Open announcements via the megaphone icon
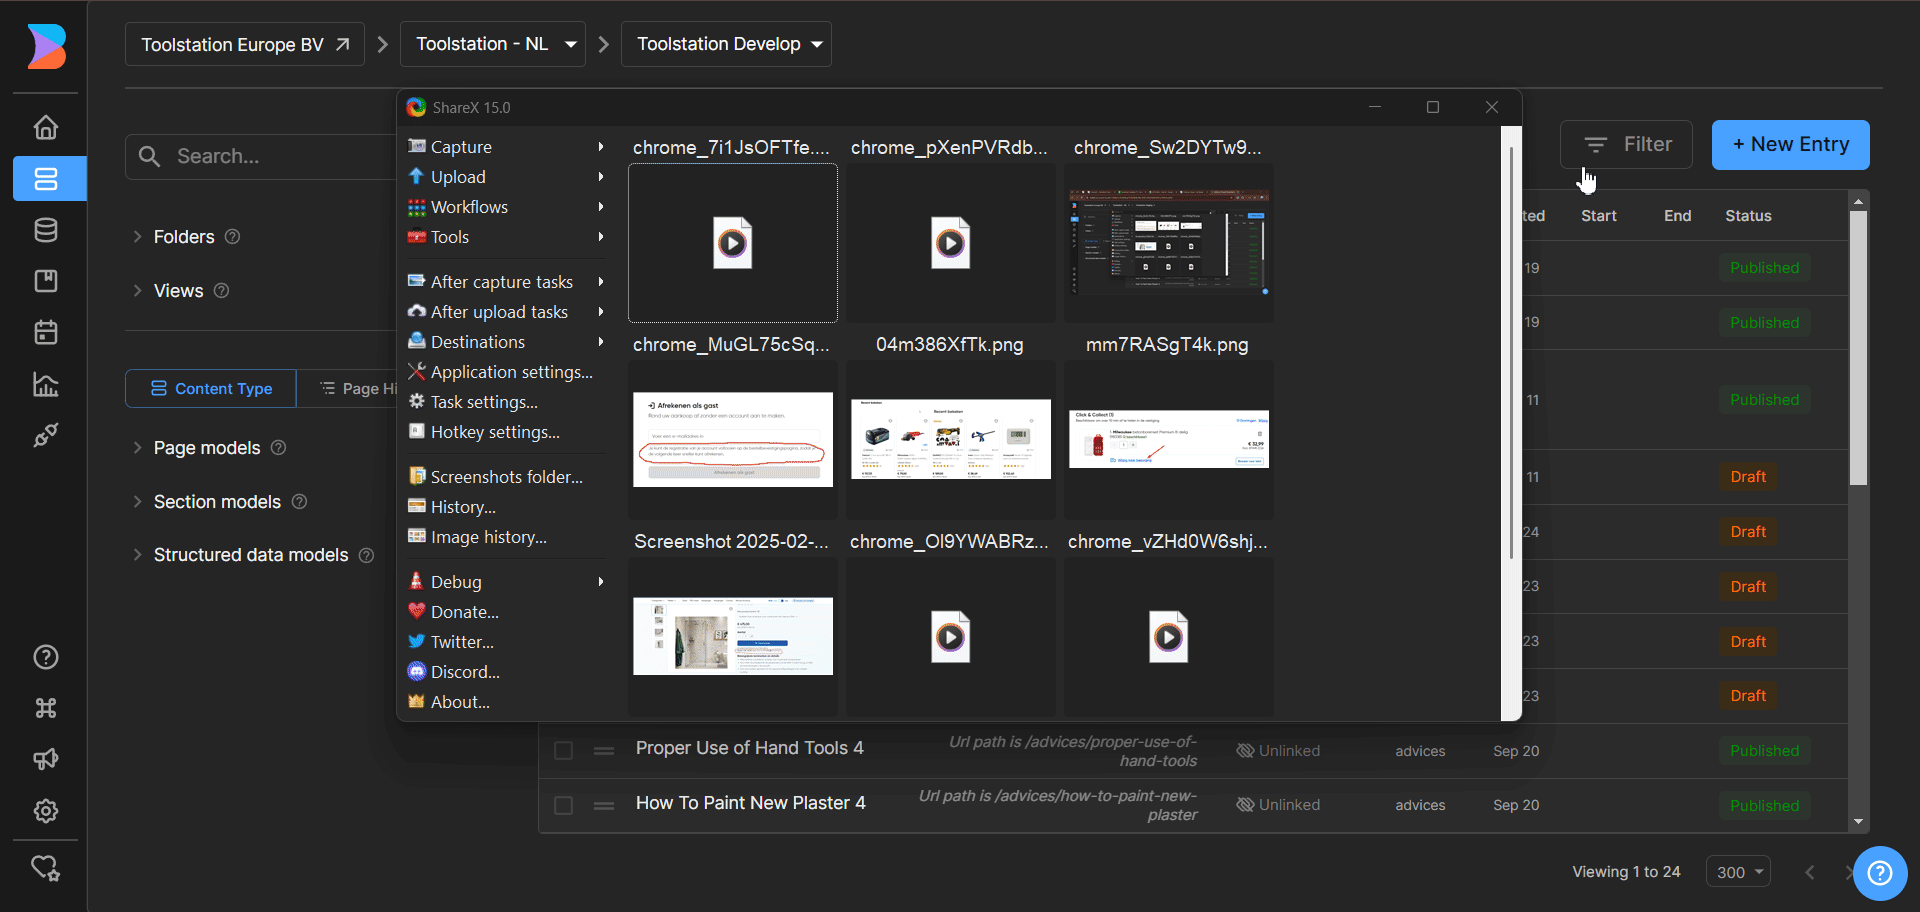 tap(46, 759)
